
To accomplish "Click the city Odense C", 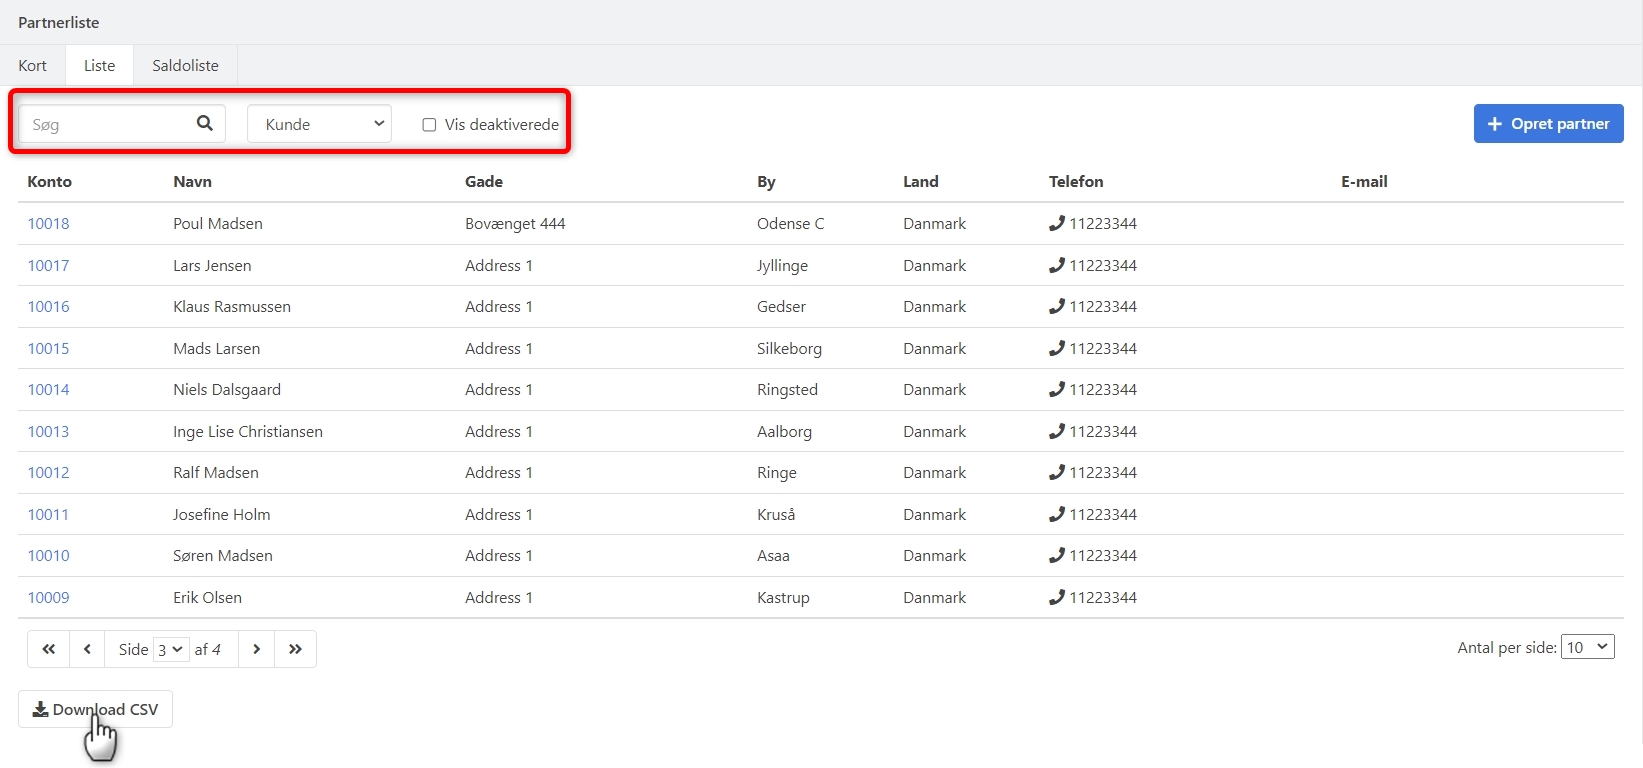I will click(x=790, y=223).
